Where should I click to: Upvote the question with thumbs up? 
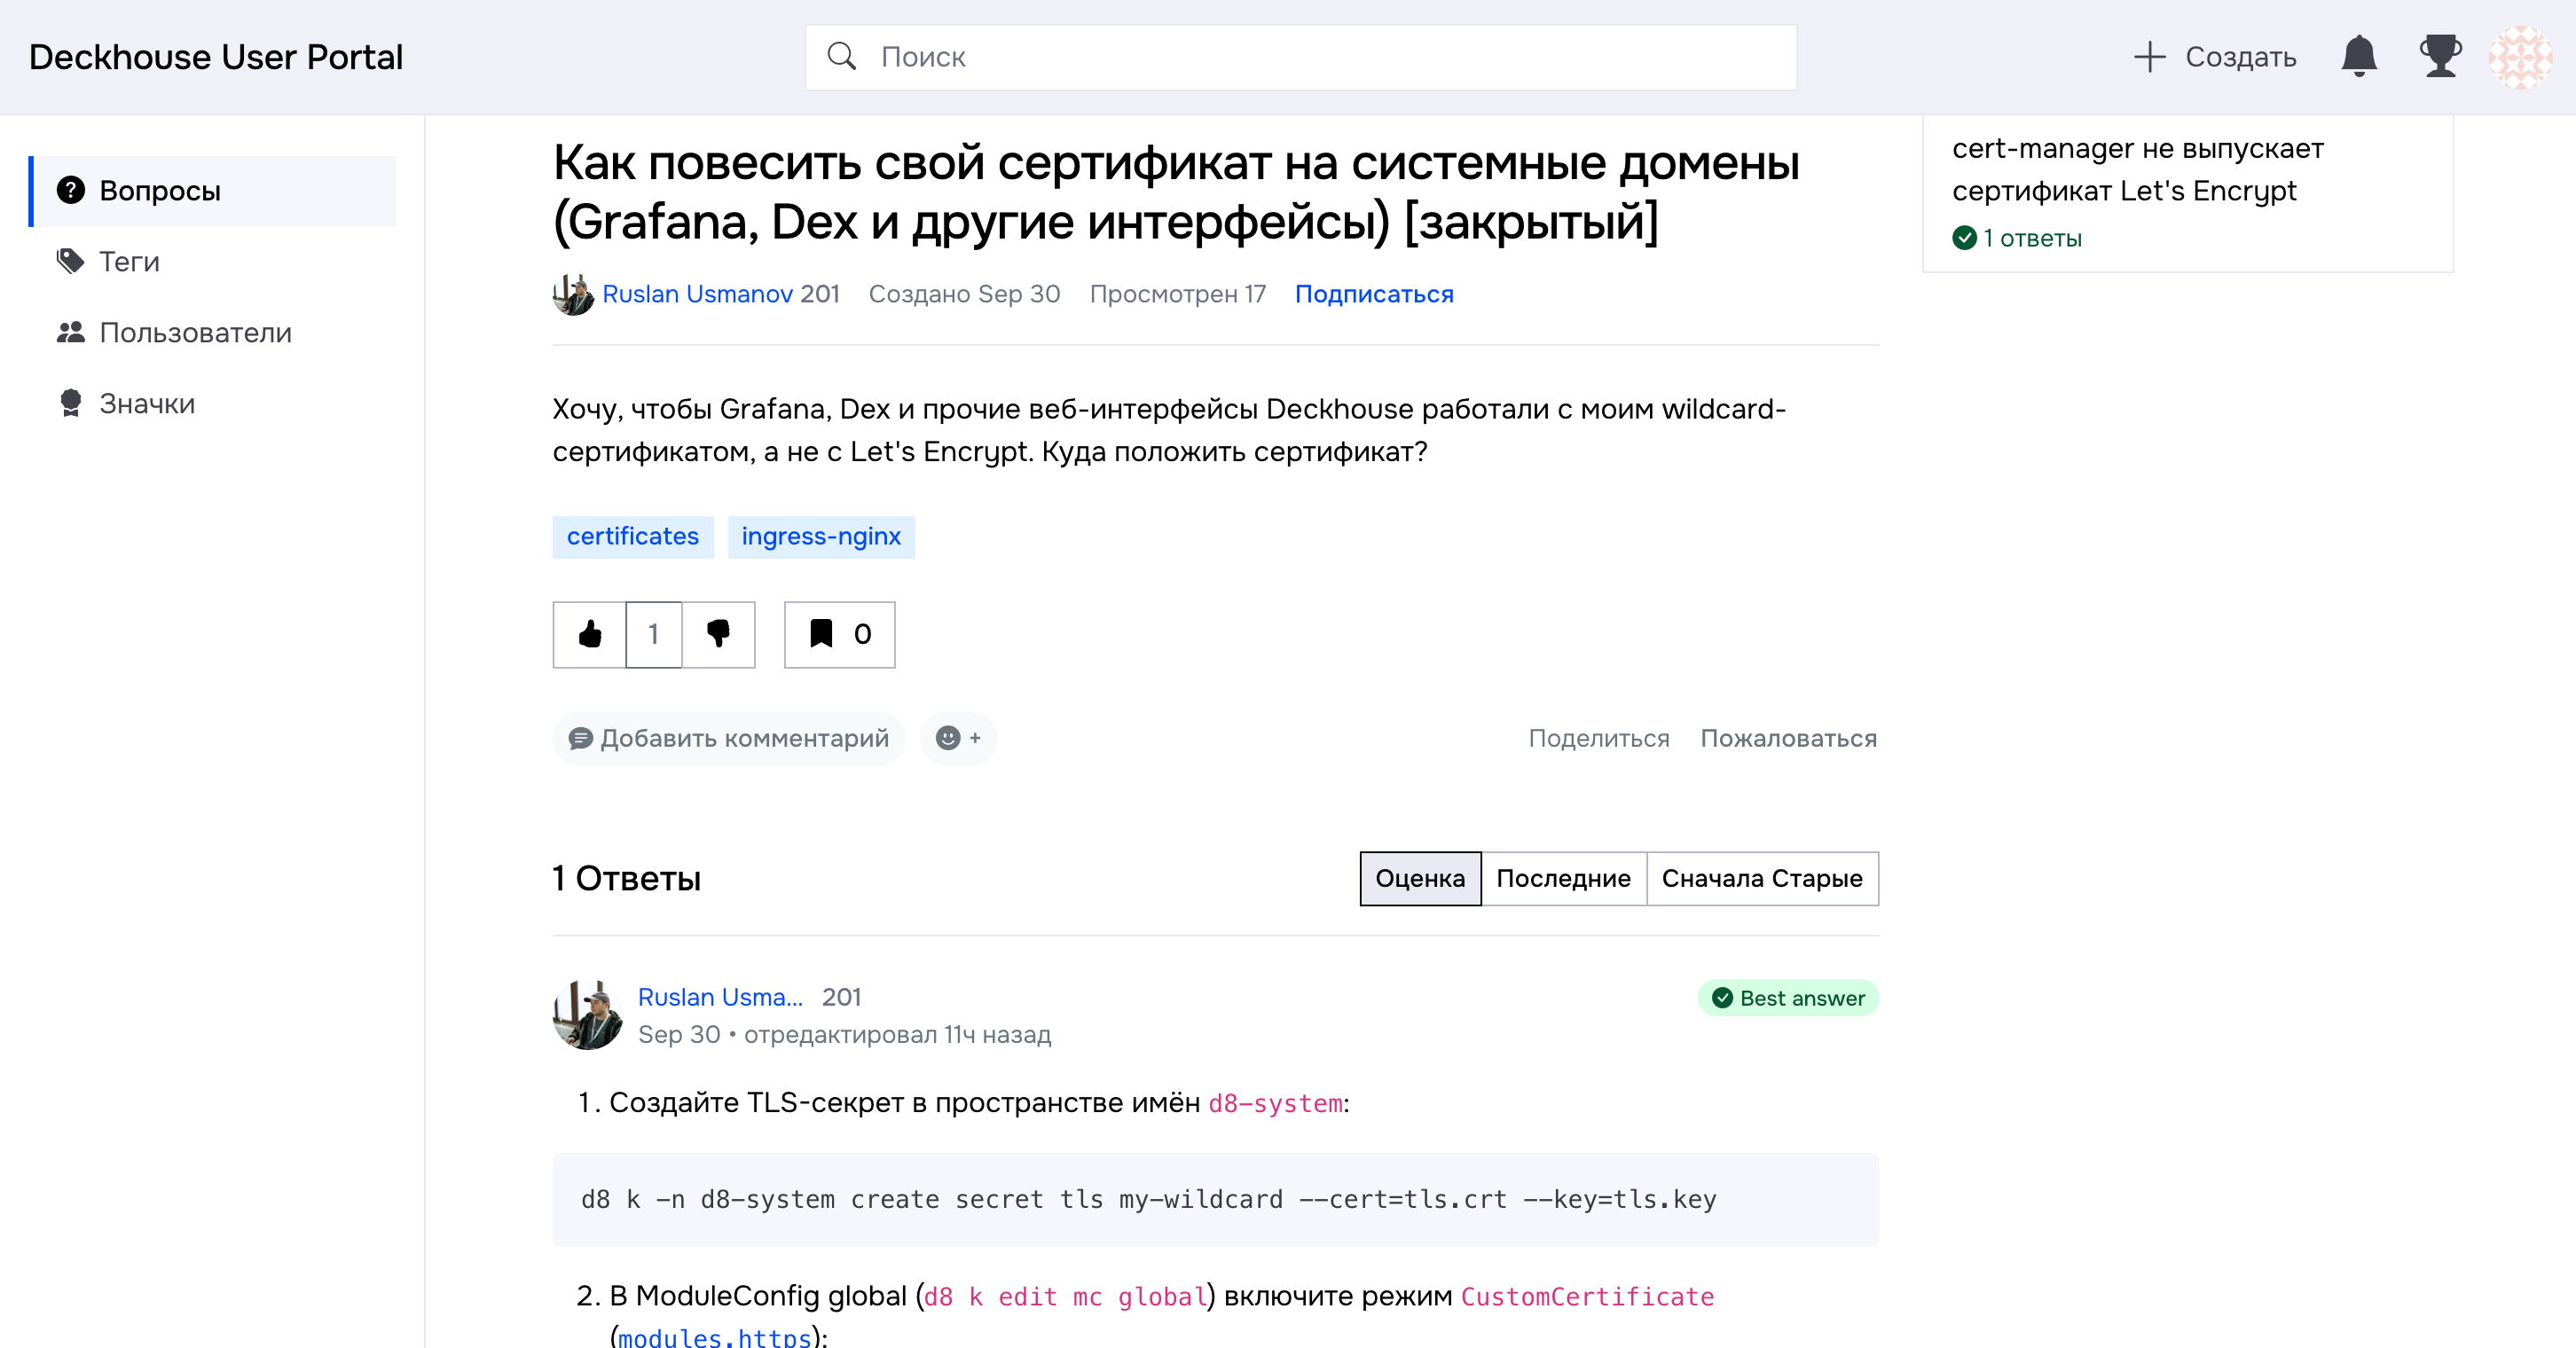point(590,634)
